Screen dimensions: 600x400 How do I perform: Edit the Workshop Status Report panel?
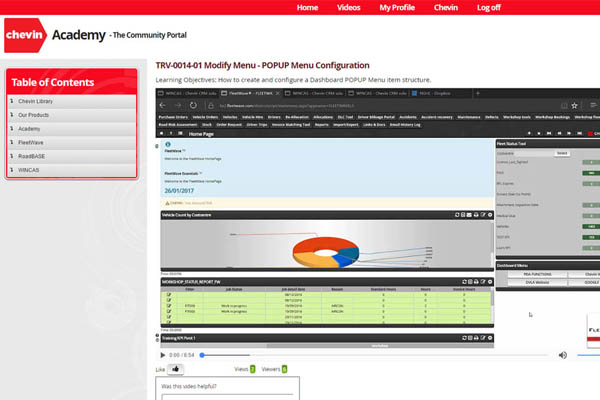click(483, 282)
